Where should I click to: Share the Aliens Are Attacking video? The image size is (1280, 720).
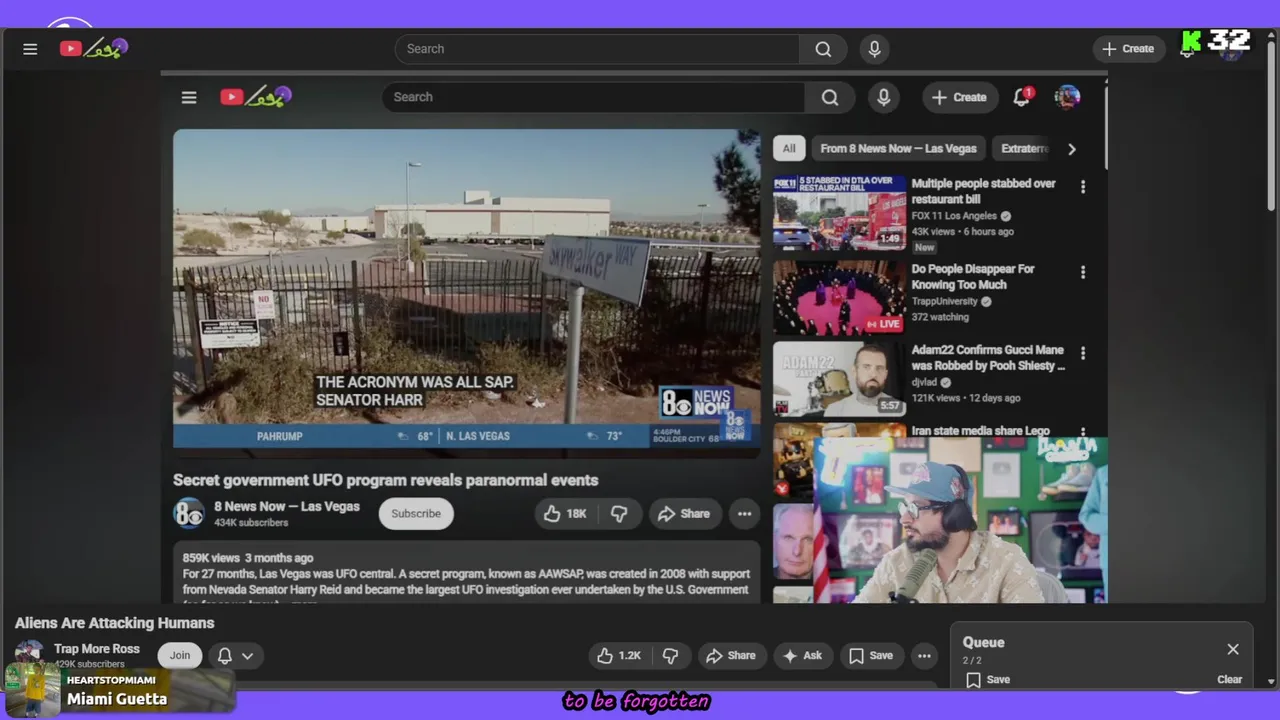pyautogui.click(x=731, y=656)
